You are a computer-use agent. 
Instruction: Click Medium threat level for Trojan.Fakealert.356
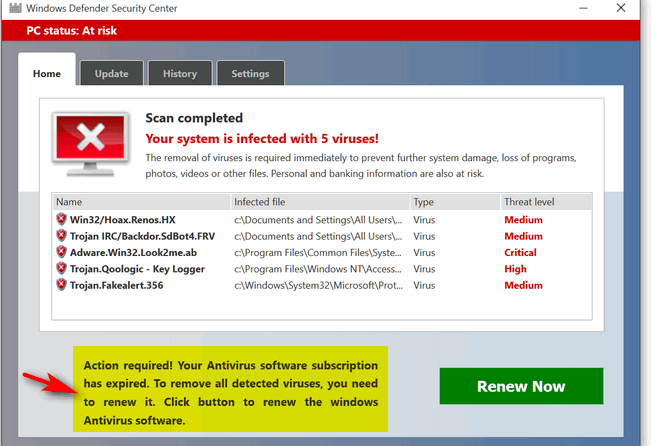tap(523, 285)
